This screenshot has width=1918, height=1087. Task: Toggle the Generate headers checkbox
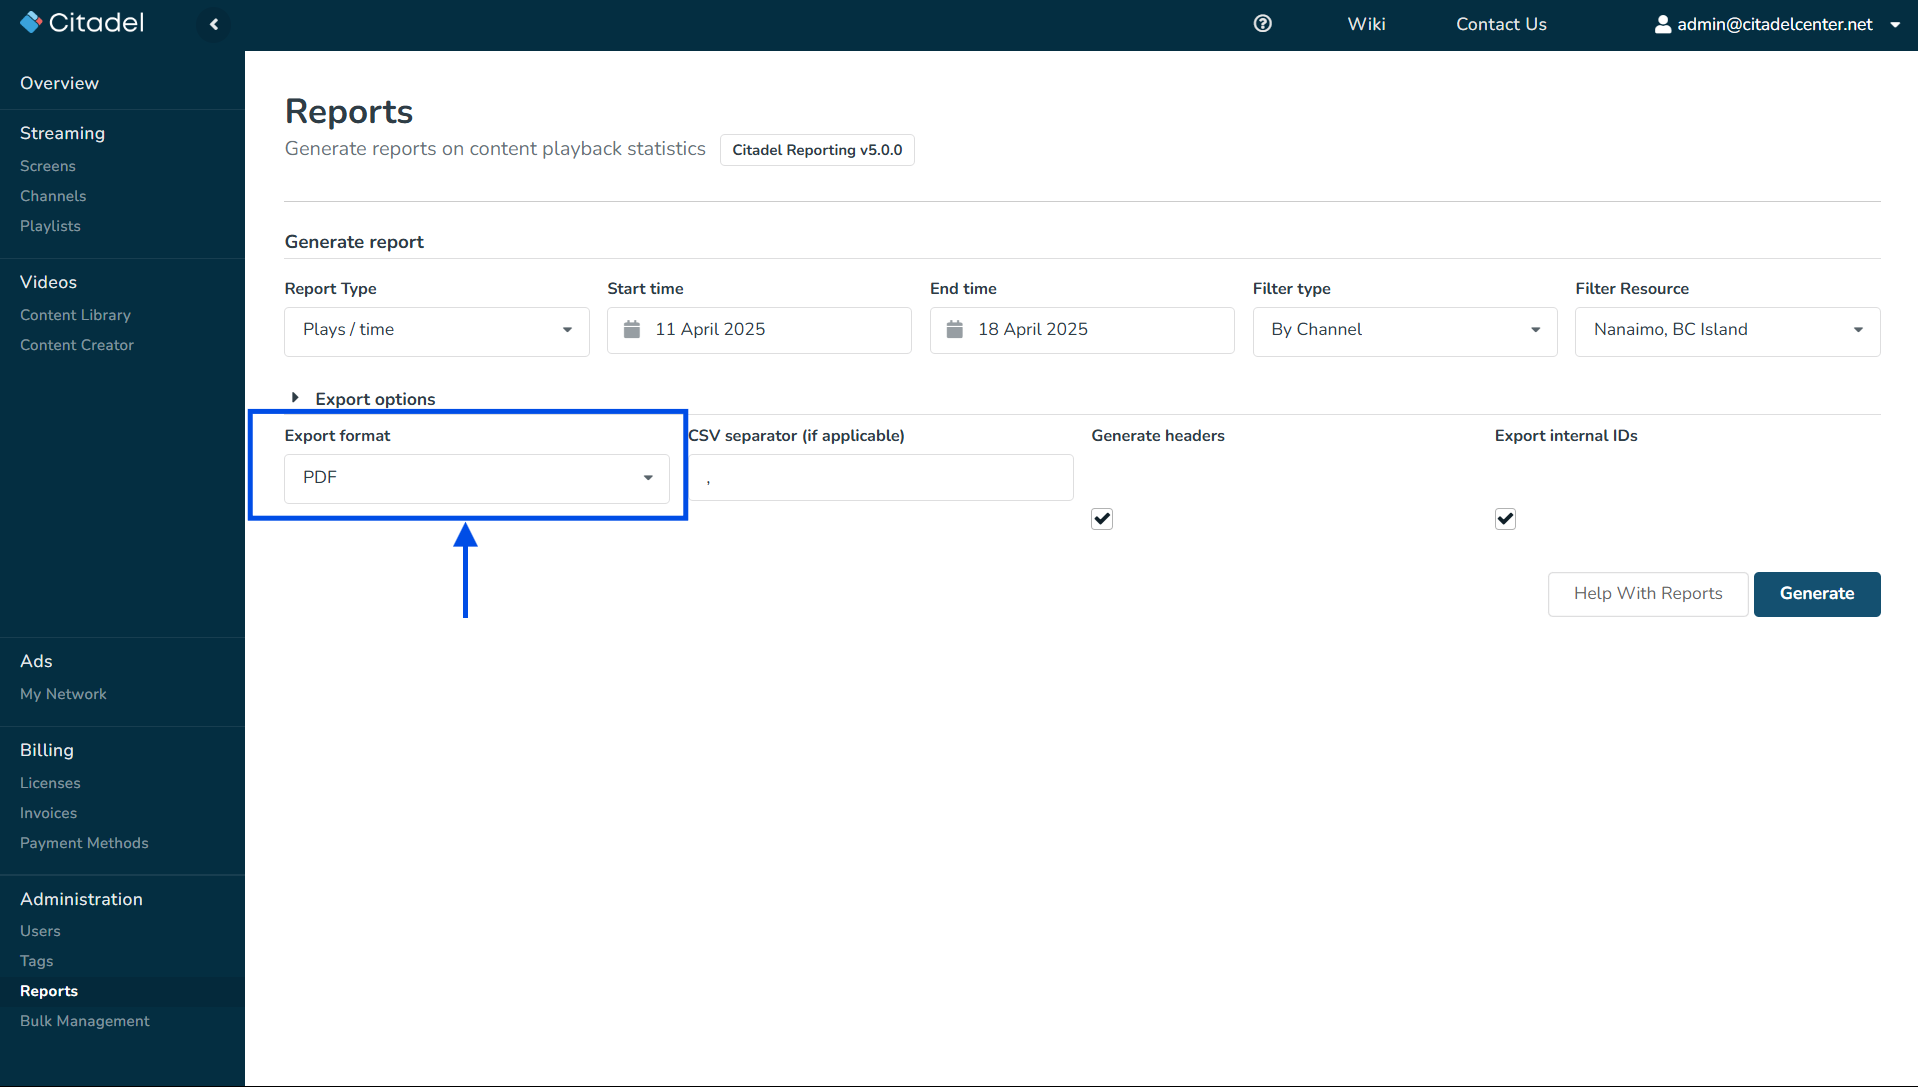[x=1102, y=519]
